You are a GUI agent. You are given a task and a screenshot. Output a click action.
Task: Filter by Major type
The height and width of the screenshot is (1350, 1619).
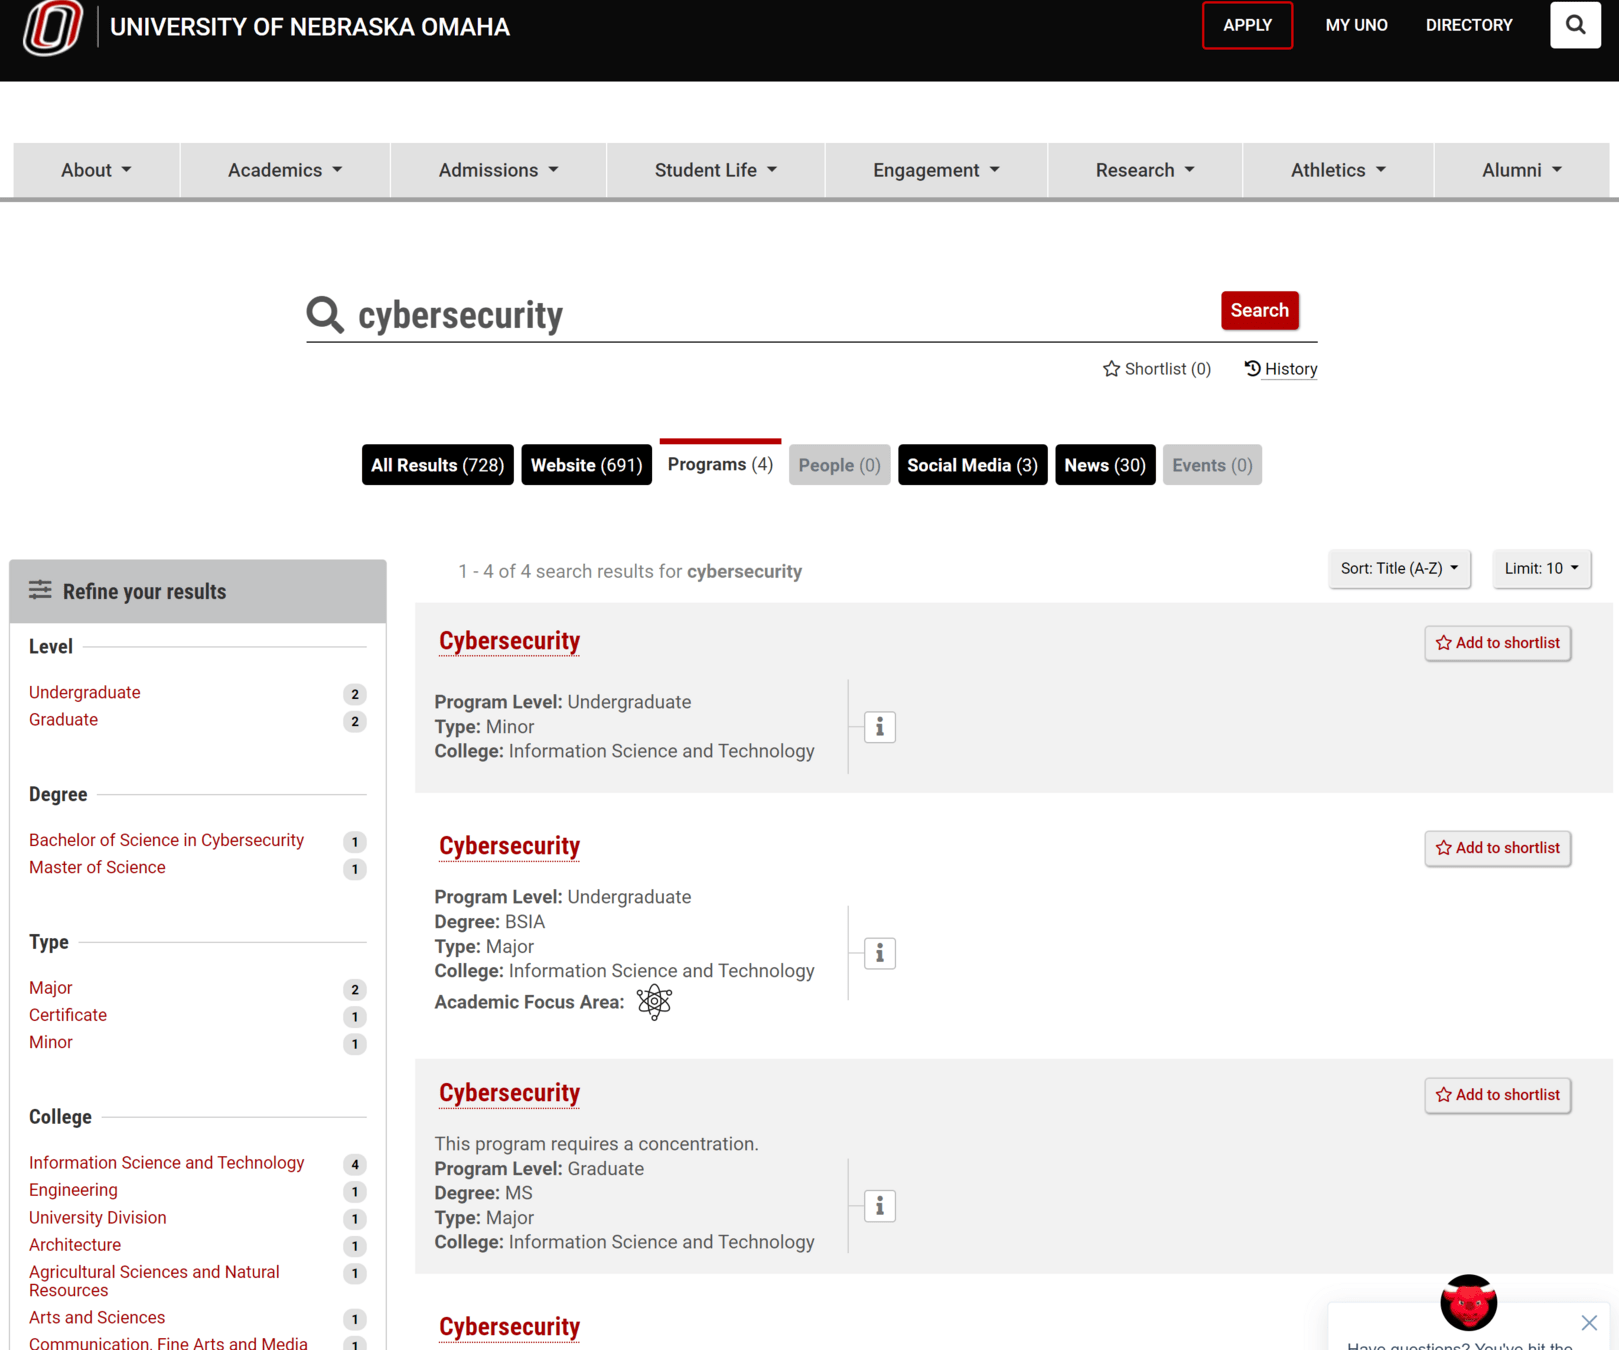point(50,988)
